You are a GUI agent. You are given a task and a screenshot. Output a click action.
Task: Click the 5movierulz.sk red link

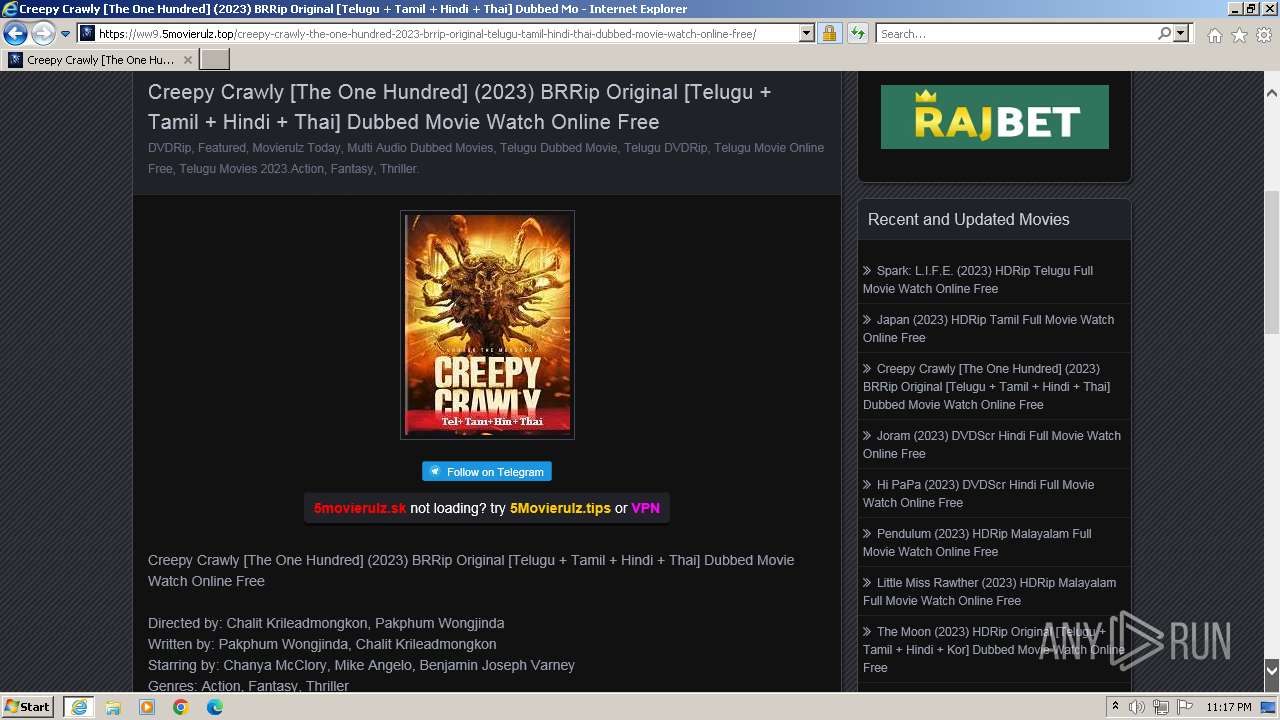coord(360,508)
